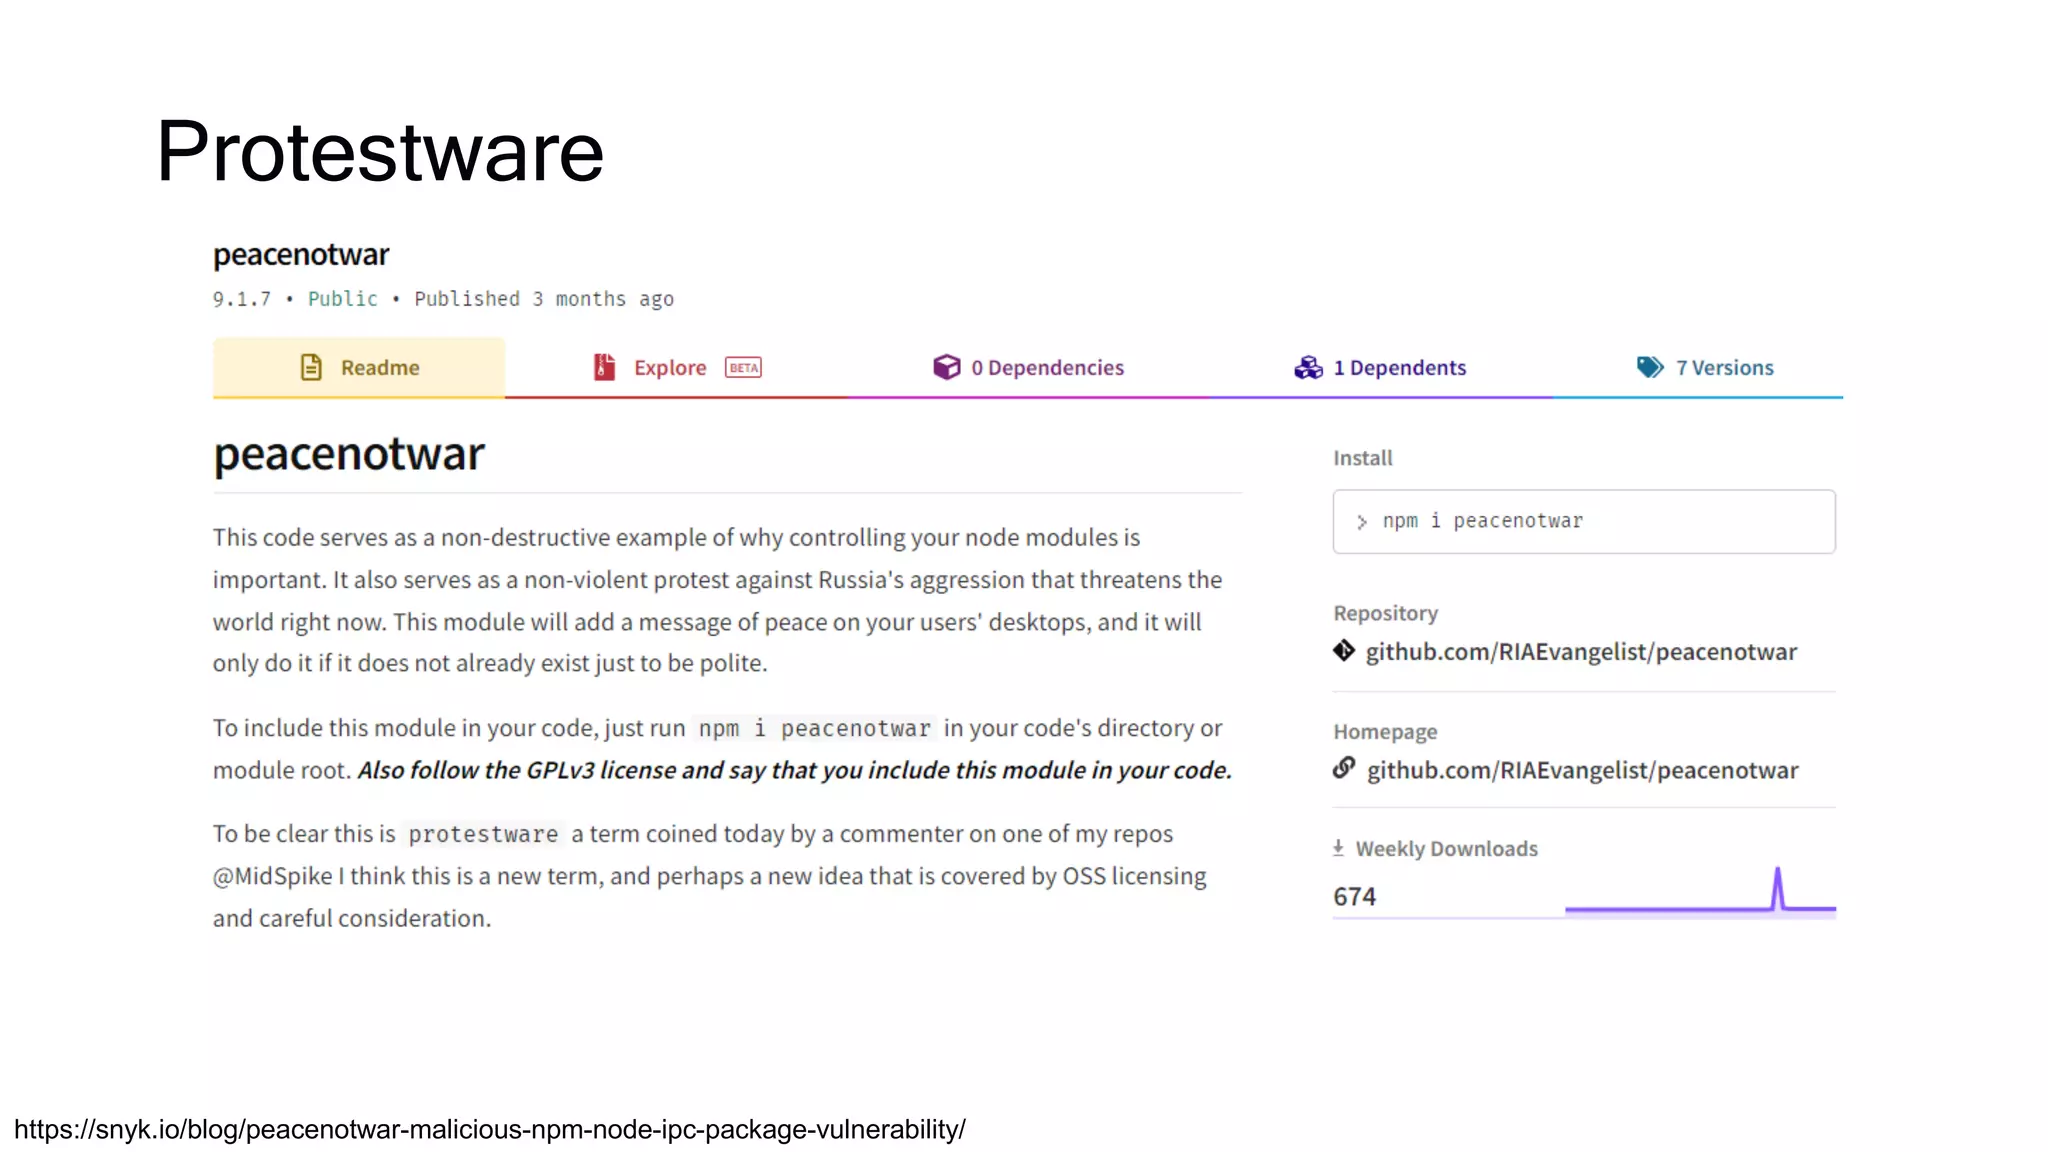Click the small peacenotwar package title at top
The height and width of the screenshot is (1152, 2048).
[301, 255]
